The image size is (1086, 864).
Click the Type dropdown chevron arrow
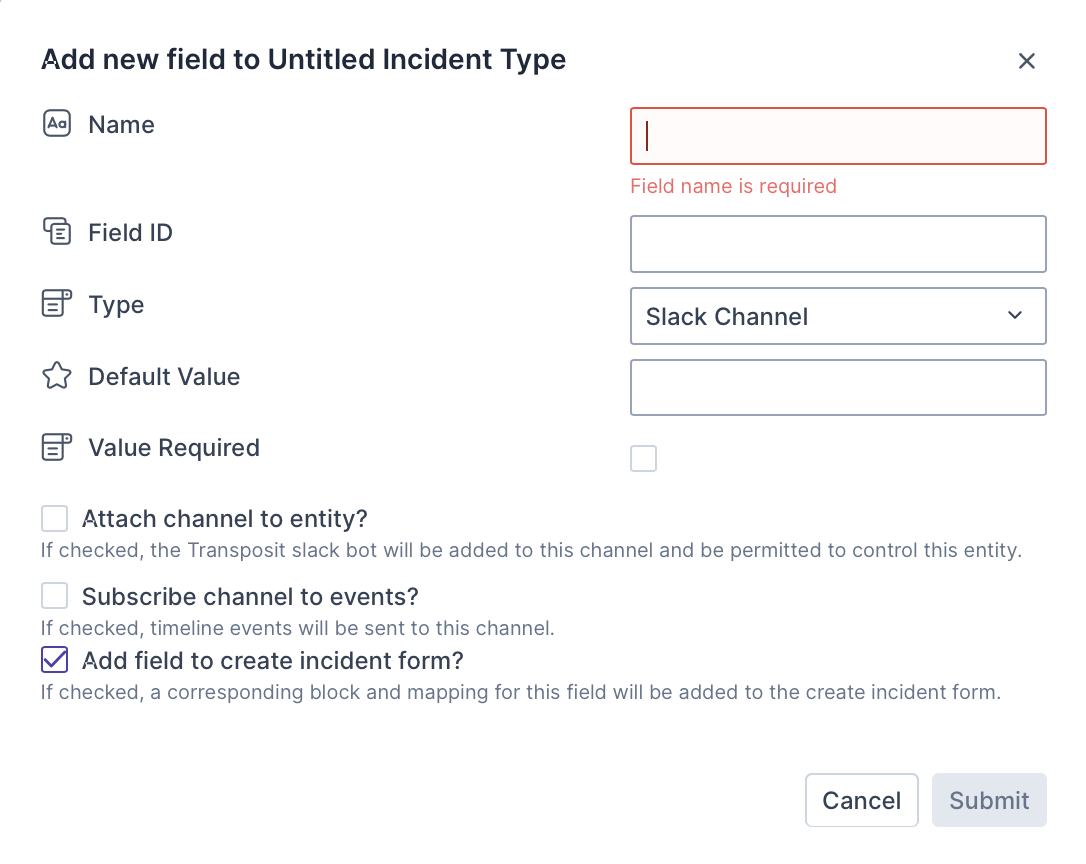(x=1015, y=316)
